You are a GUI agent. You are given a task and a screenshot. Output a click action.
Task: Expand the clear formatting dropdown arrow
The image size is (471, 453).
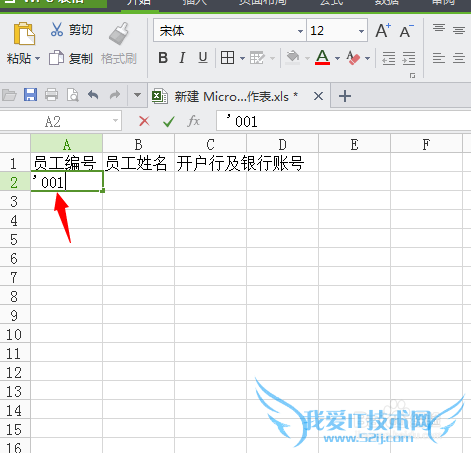(367, 58)
